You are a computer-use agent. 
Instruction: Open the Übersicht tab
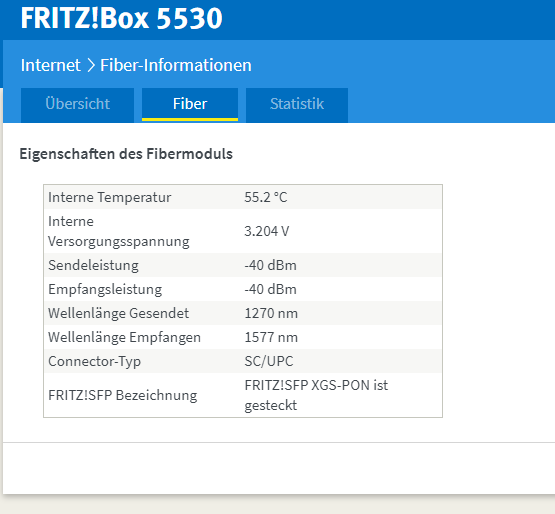[x=77, y=104]
